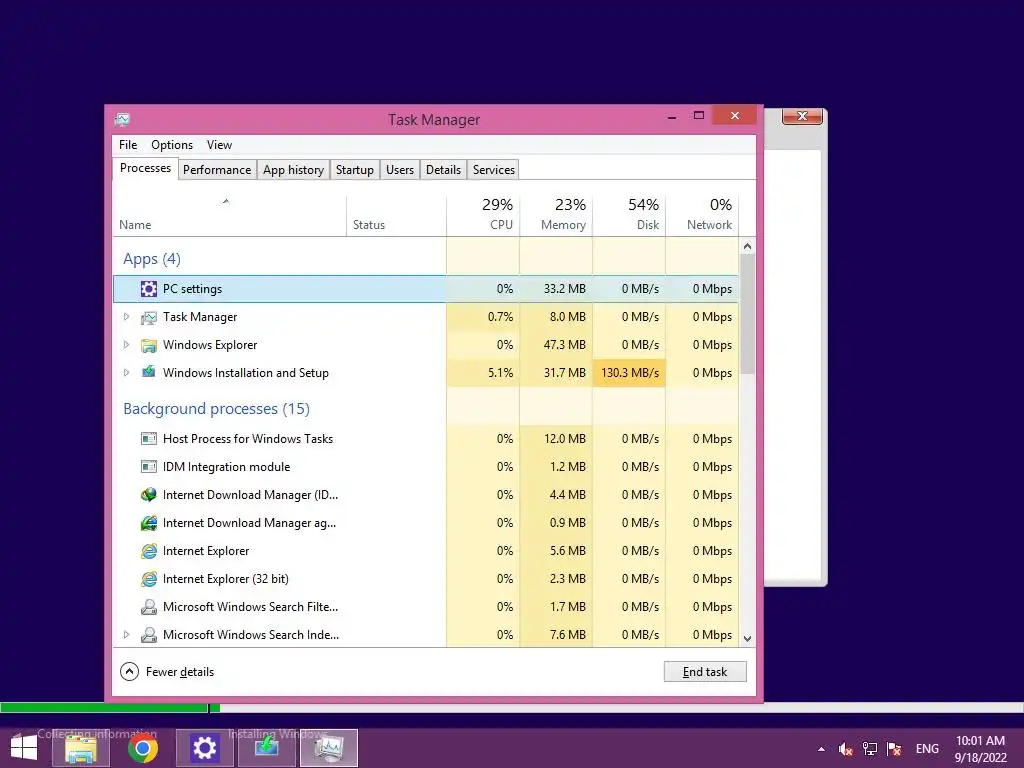Expand the Task Manager process group
1024x768 pixels.
coord(127,317)
